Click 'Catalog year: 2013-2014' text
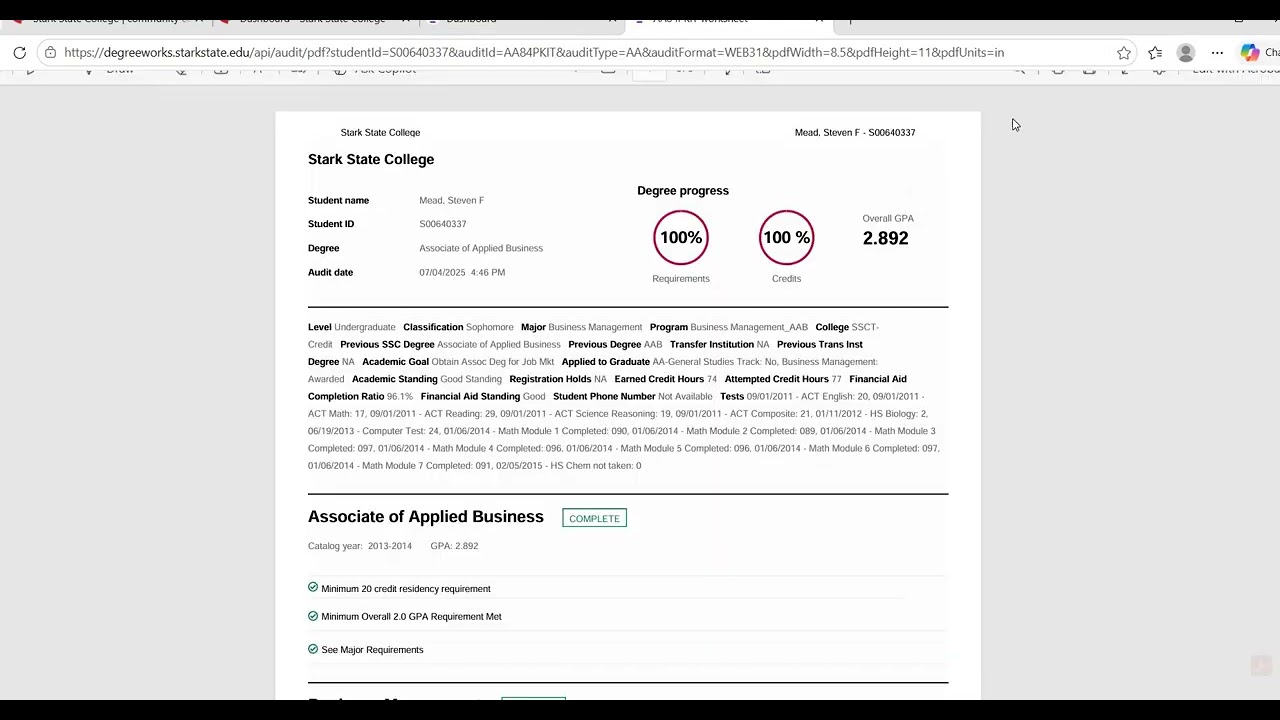This screenshot has height=720, width=1280. [x=360, y=546]
